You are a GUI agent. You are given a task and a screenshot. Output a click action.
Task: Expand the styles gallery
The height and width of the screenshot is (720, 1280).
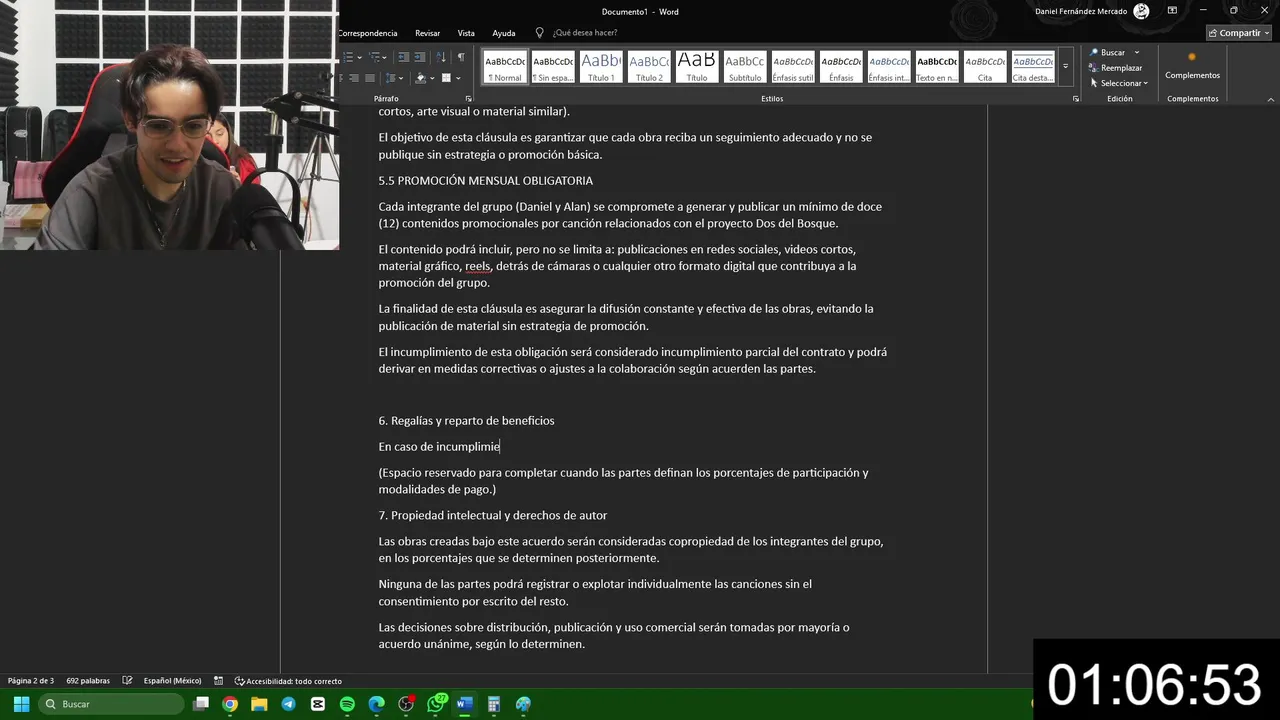(1065, 67)
